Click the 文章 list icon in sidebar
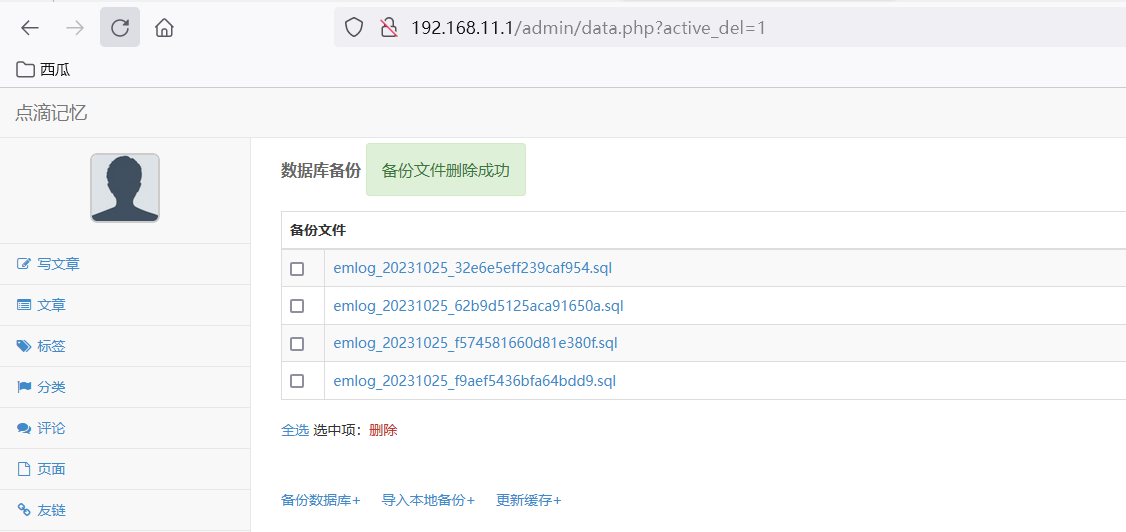This screenshot has width=1126, height=532. click(24, 305)
